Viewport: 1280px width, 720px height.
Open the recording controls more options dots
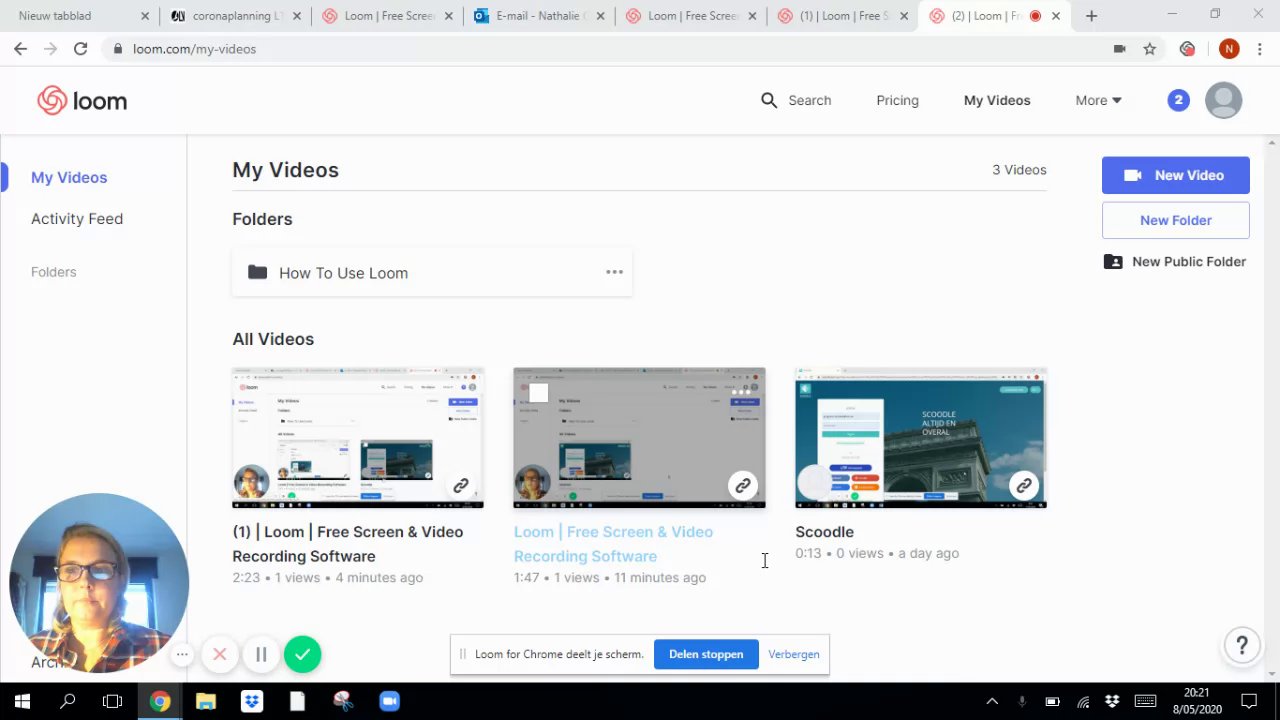coord(182,655)
